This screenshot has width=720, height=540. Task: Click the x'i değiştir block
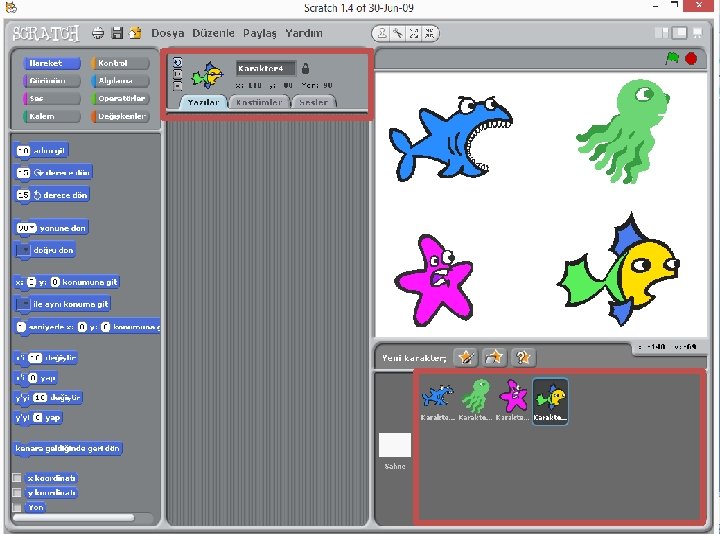pyautogui.click(x=45, y=358)
